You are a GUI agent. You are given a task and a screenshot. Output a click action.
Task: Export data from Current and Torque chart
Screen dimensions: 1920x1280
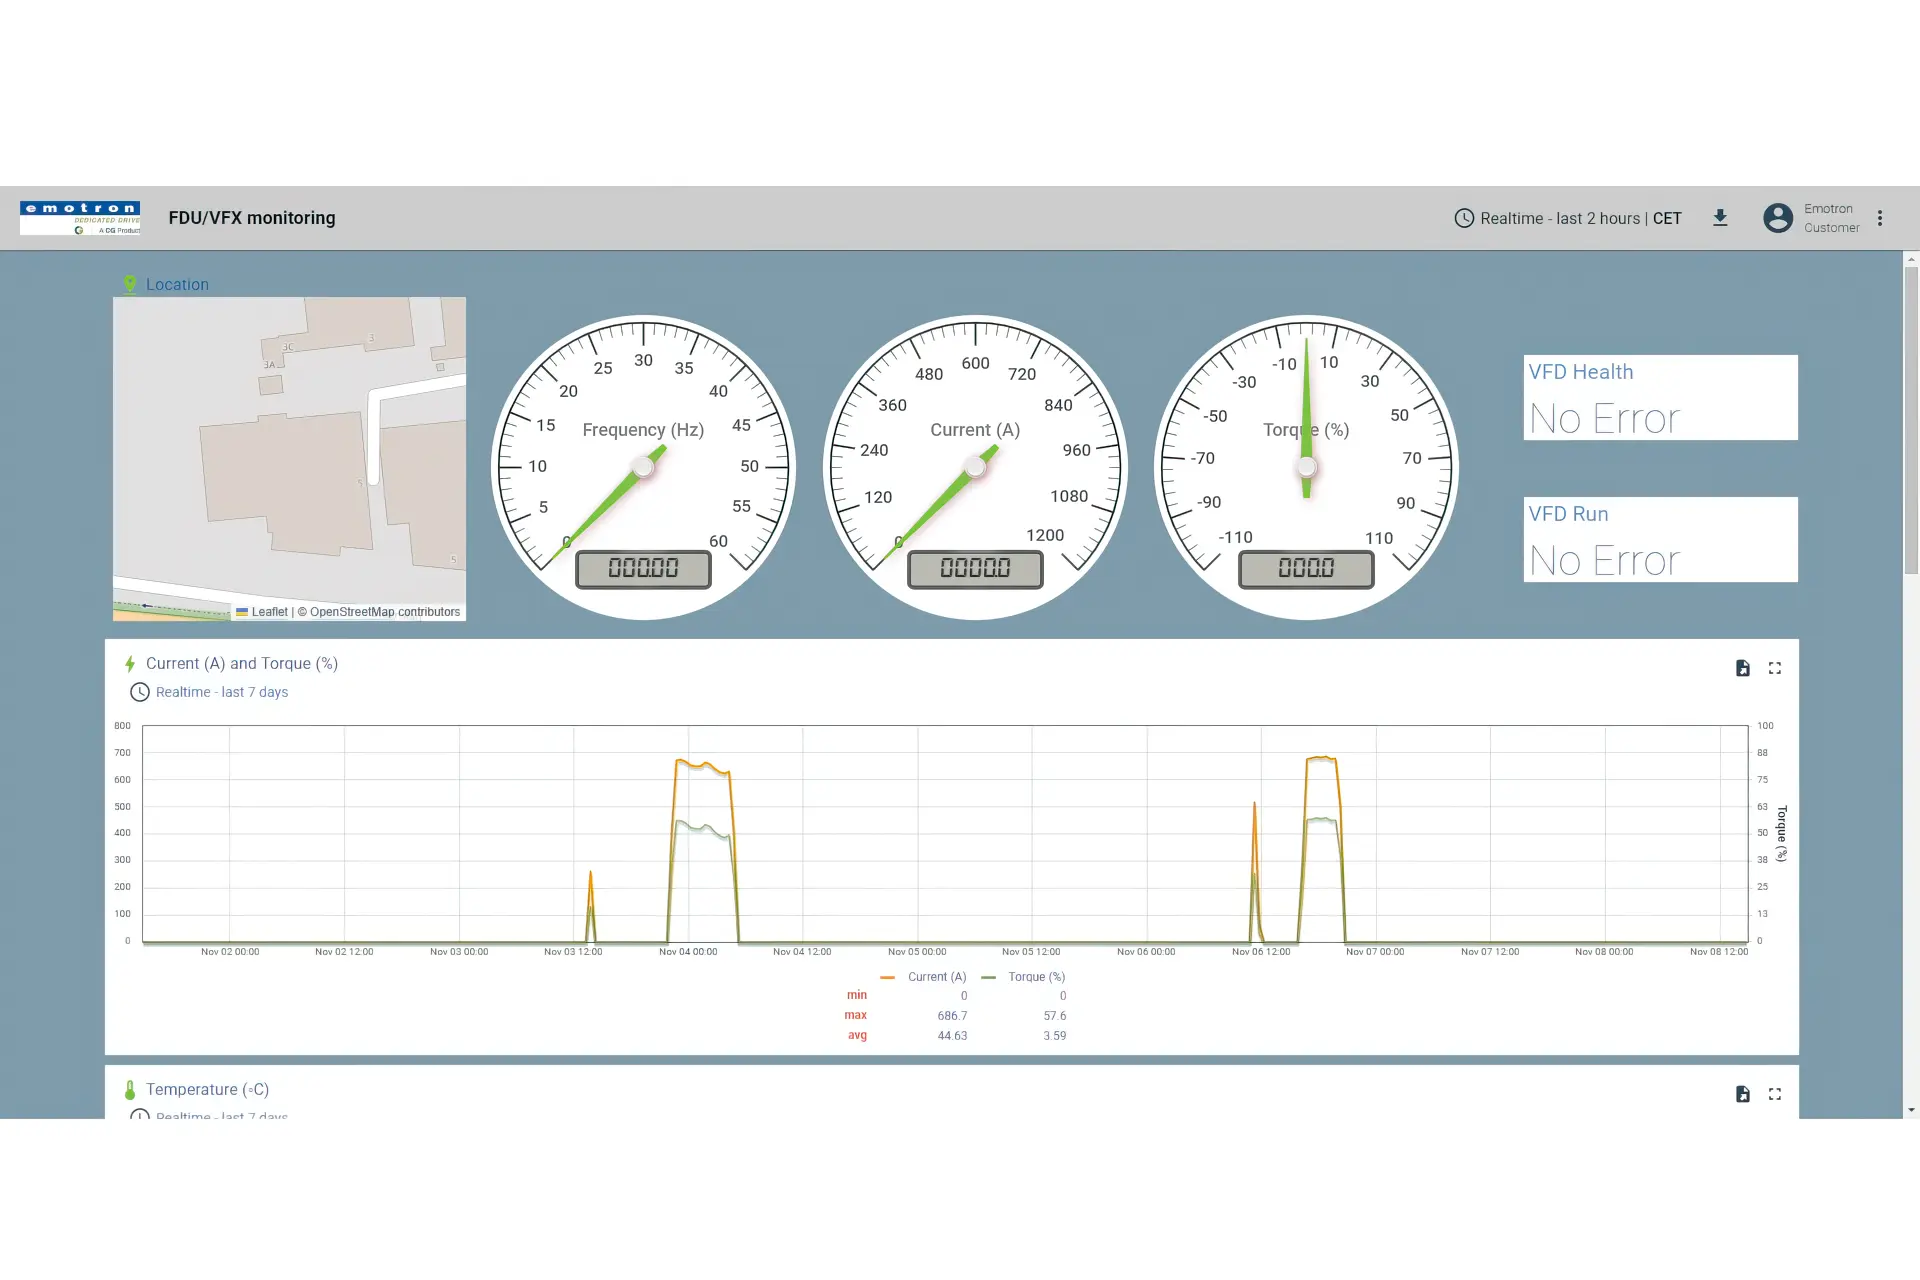click(x=1742, y=668)
